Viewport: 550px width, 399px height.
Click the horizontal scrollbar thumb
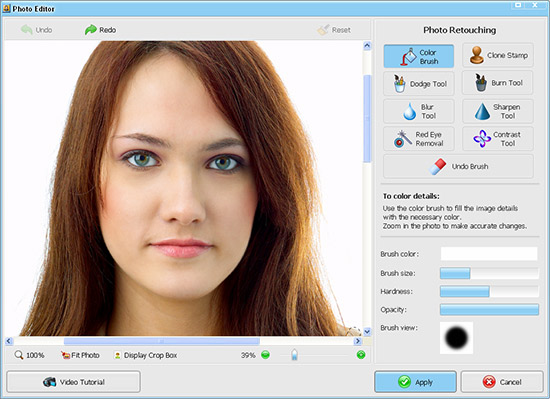(162, 341)
